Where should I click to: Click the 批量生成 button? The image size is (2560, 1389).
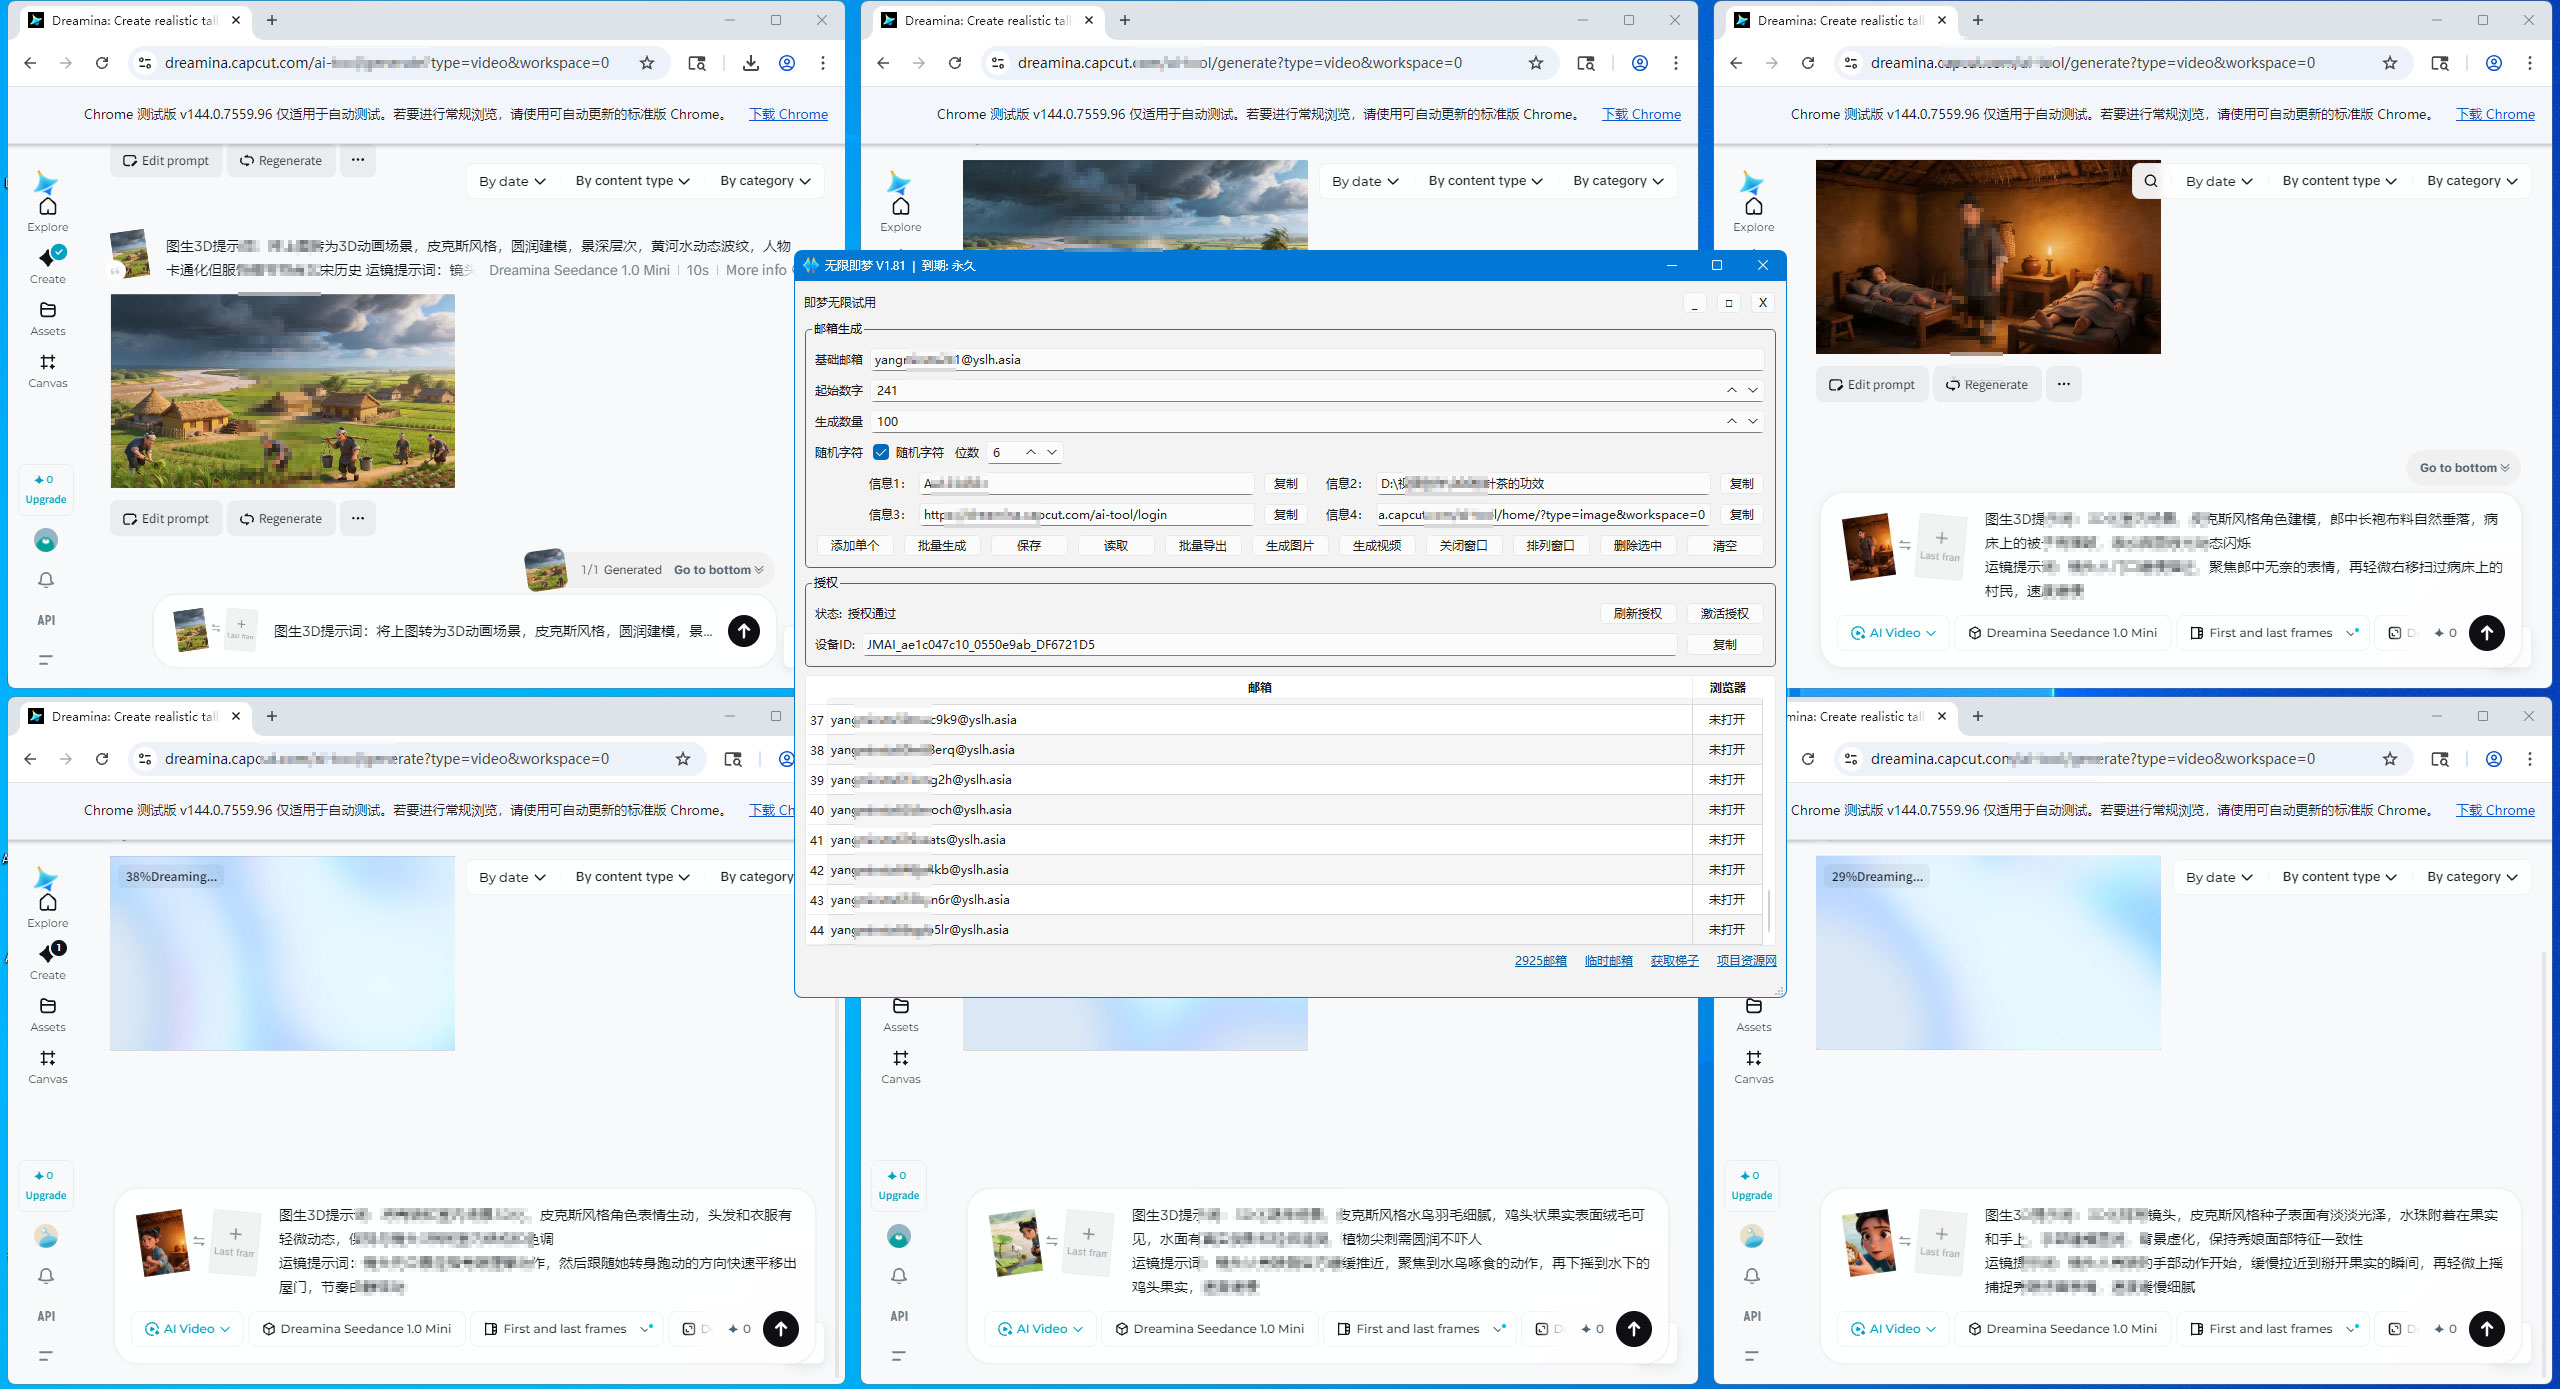tap(941, 545)
